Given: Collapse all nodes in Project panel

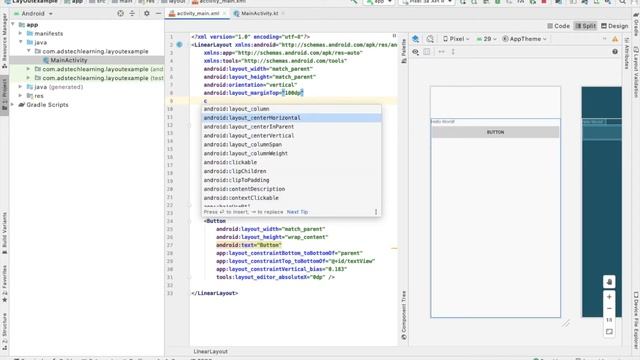Looking at the screenshot, I should pos(132,13).
